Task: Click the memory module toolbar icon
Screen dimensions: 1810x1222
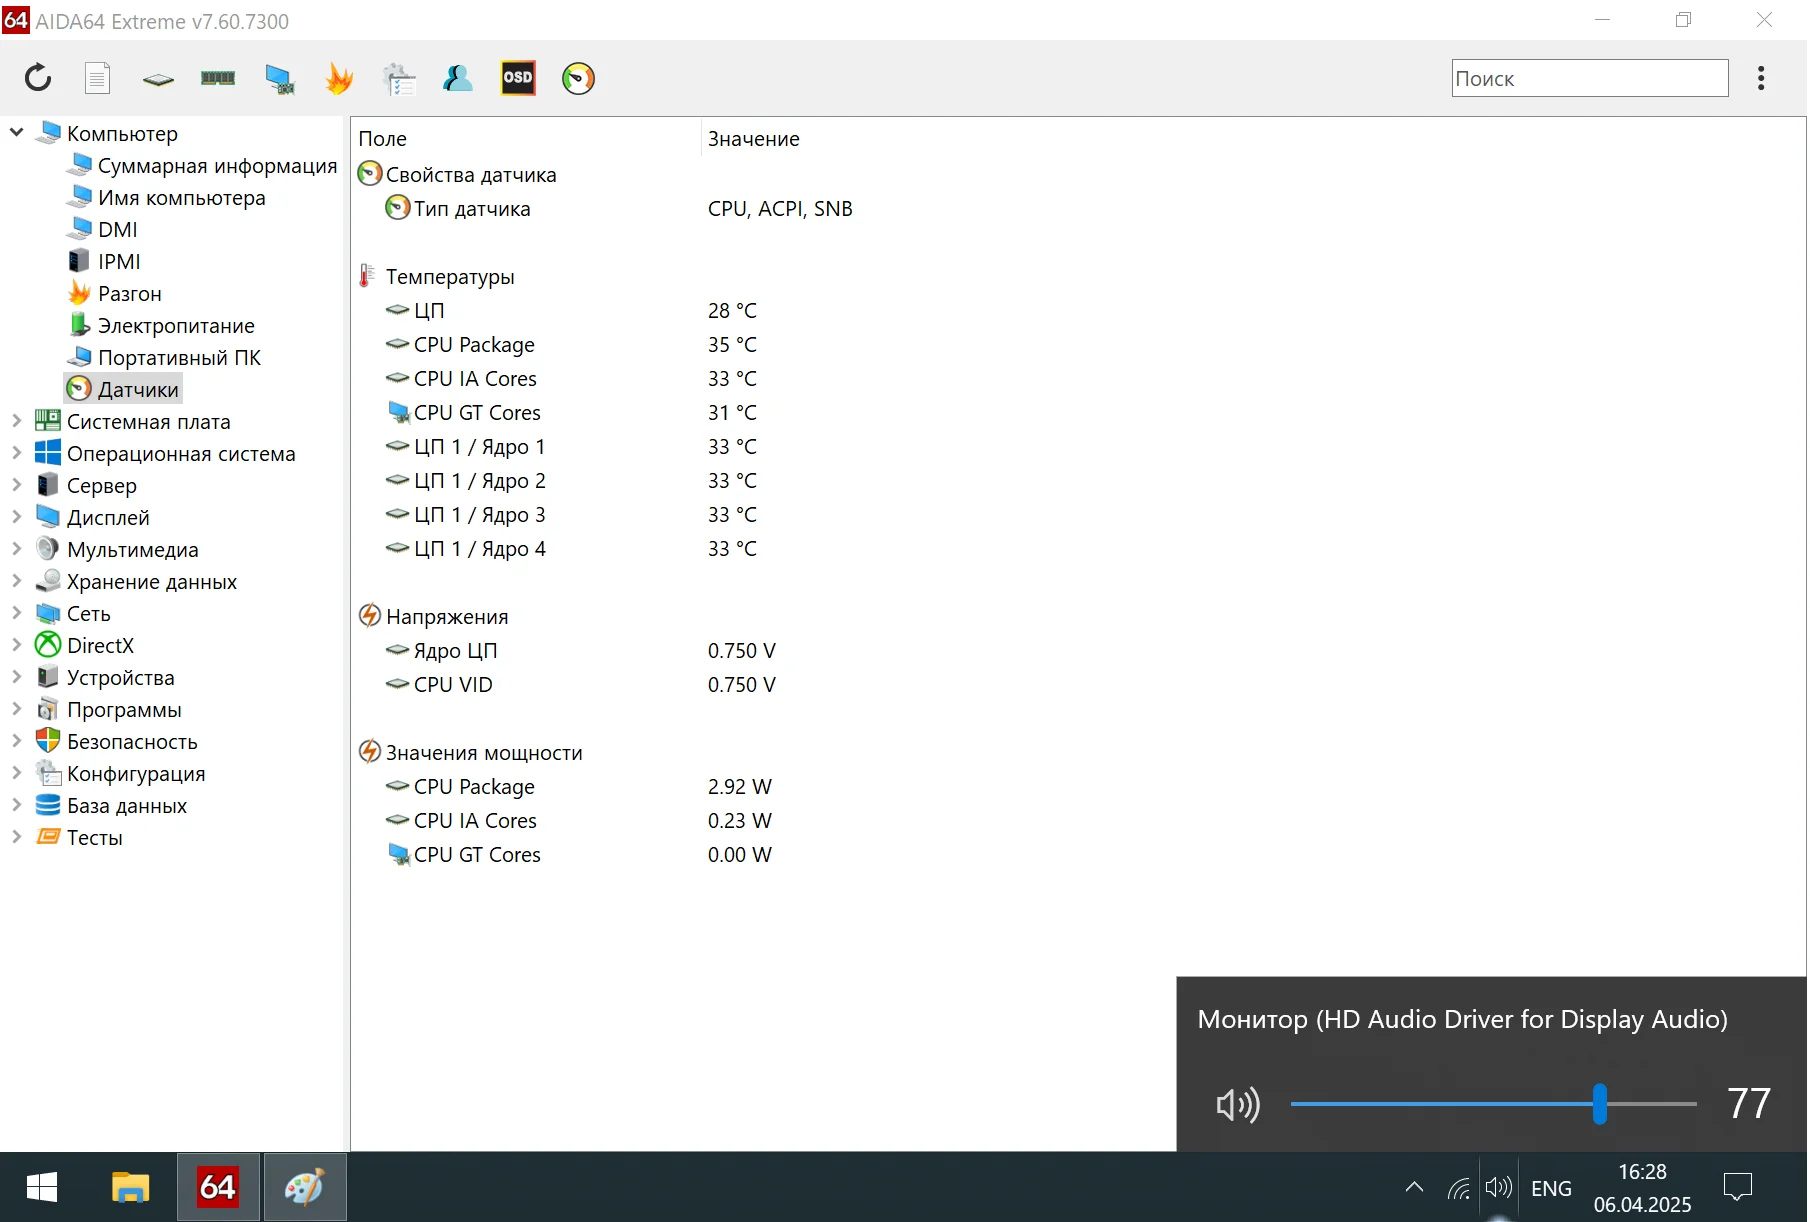Action: coord(218,78)
